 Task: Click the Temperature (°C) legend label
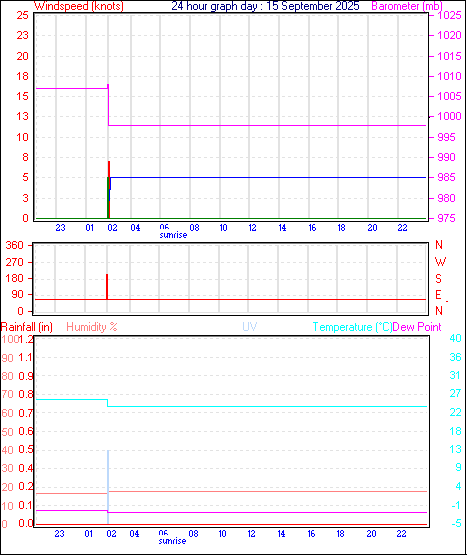pos(352,327)
